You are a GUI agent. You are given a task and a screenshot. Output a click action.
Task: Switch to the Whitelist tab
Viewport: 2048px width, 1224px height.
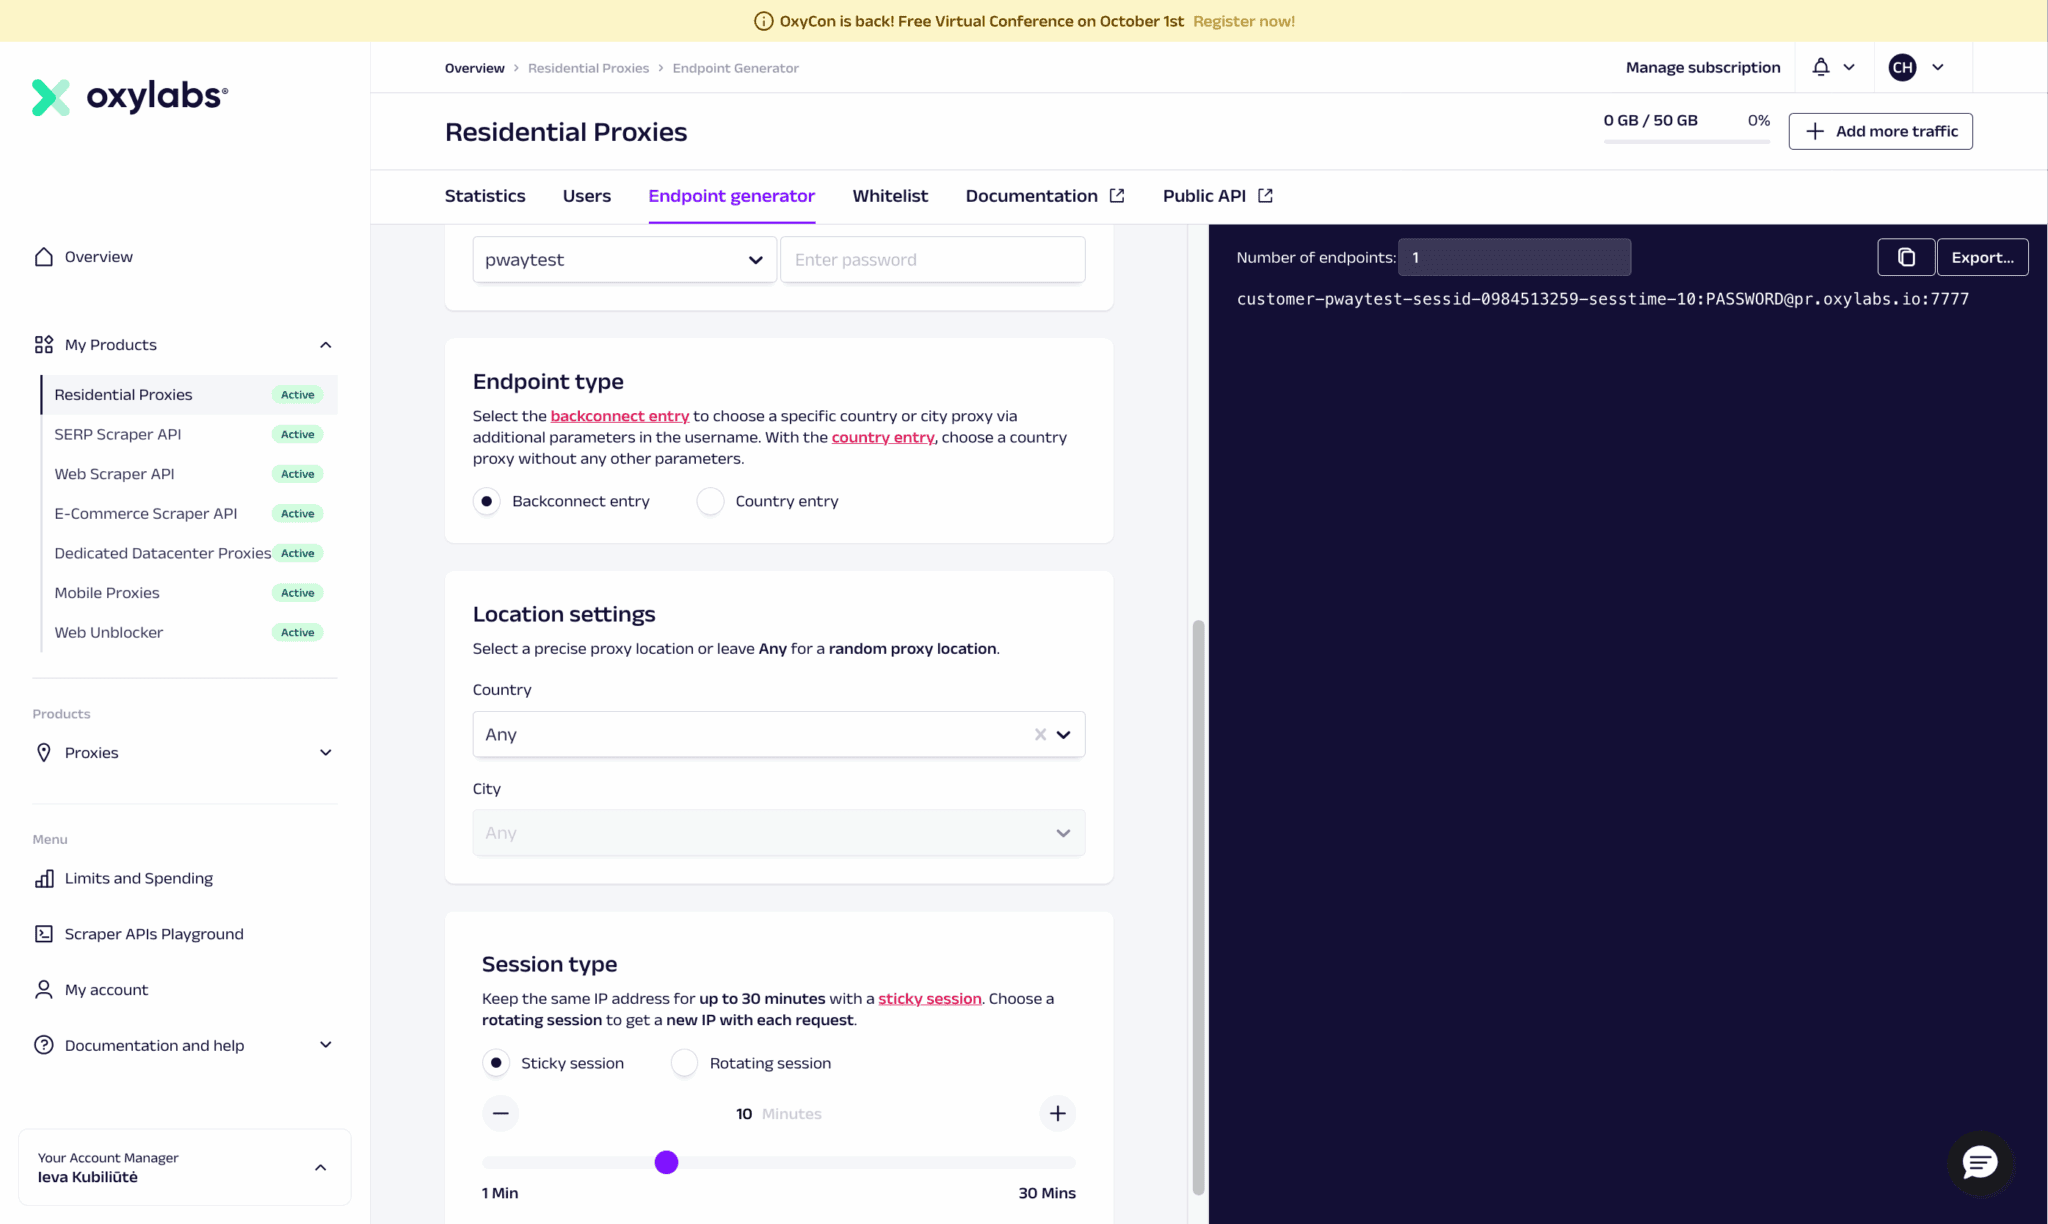[890, 196]
